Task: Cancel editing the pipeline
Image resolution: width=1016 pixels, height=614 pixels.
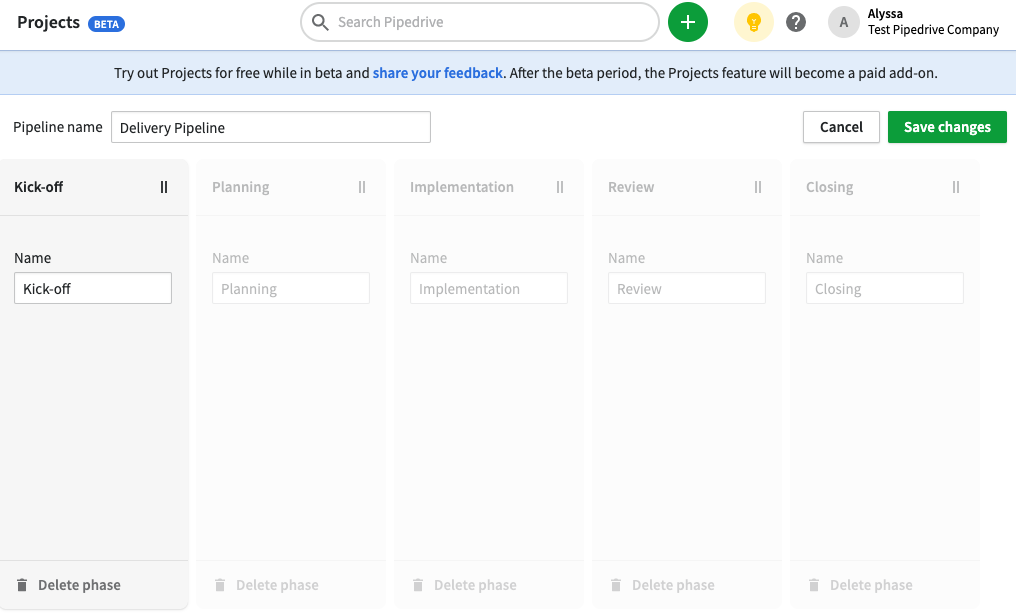Action: 840,127
